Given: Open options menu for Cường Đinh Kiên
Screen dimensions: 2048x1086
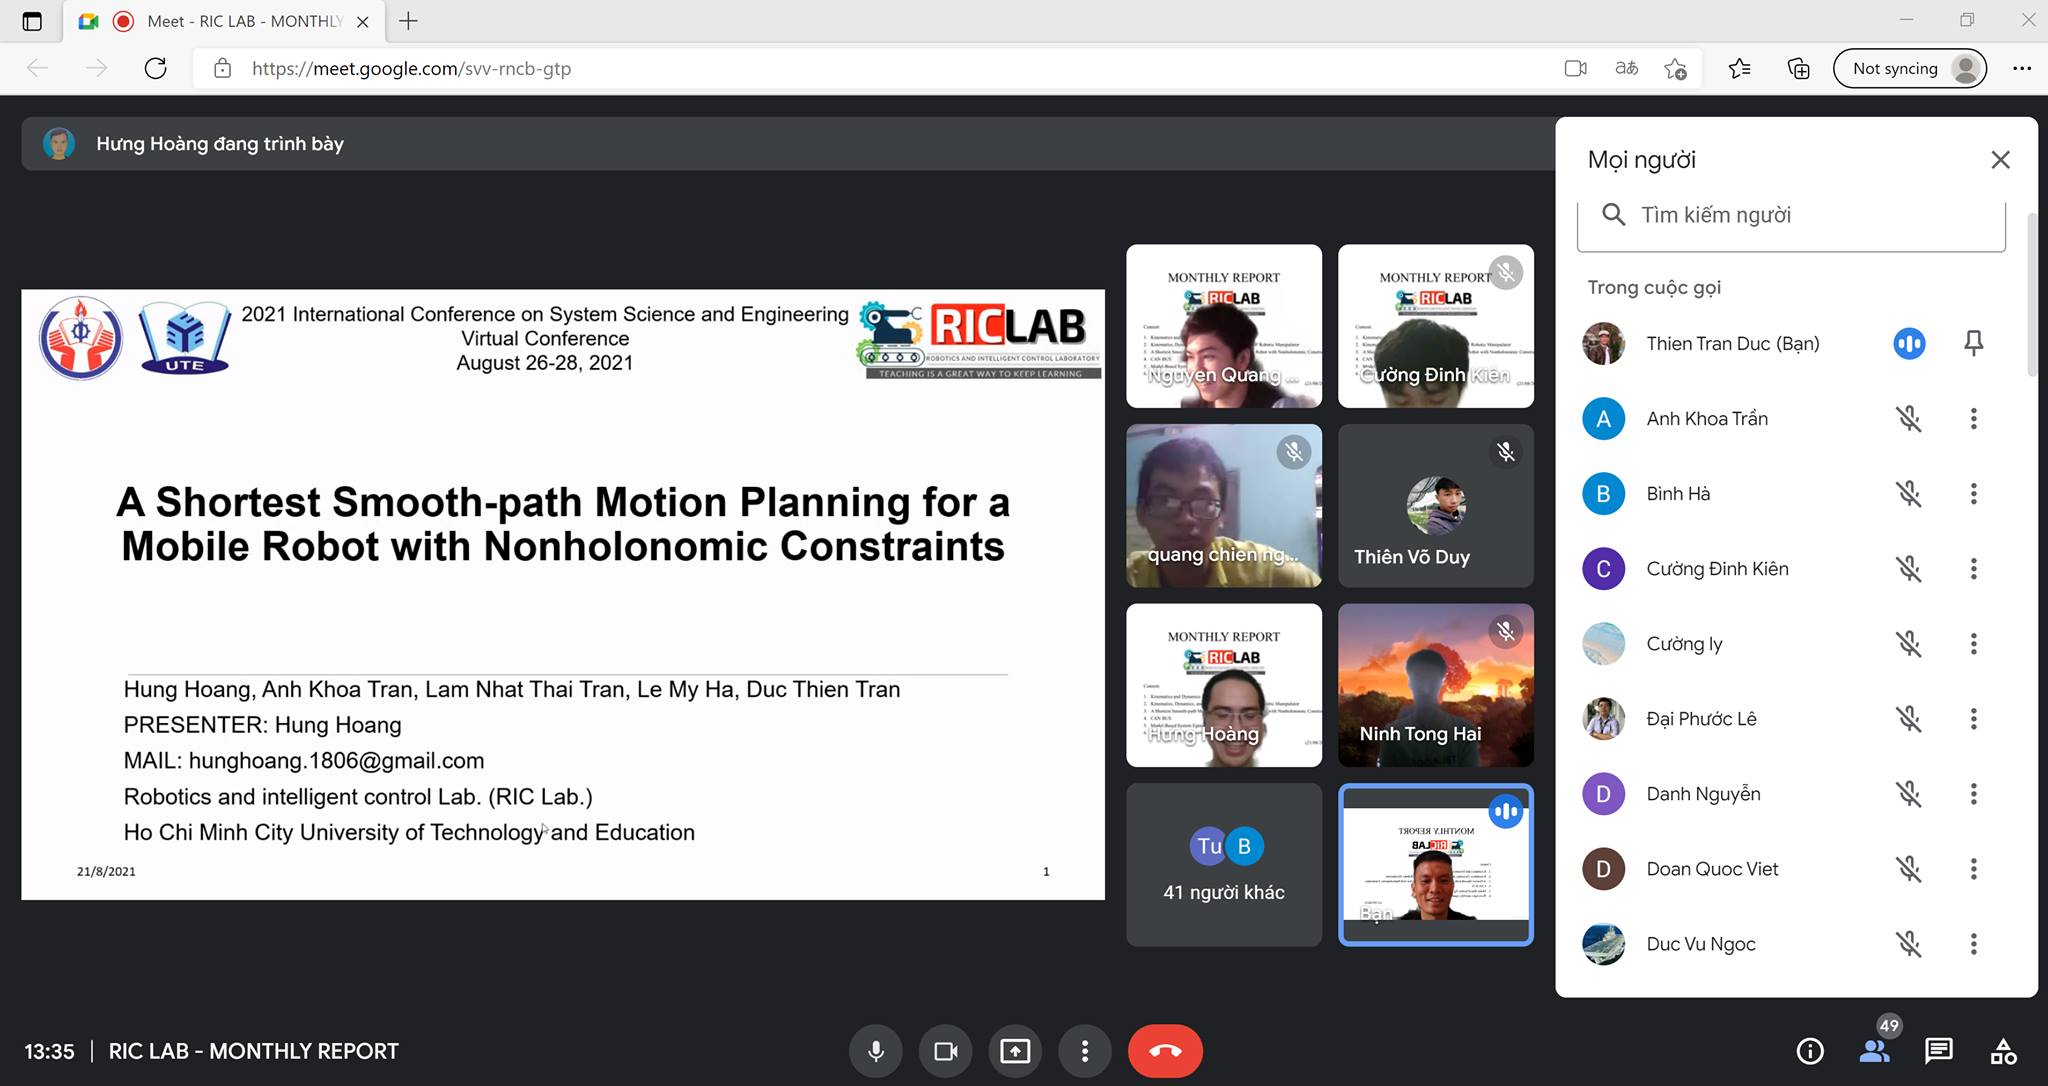Looking at the screenshot, I should [1973, 569].
